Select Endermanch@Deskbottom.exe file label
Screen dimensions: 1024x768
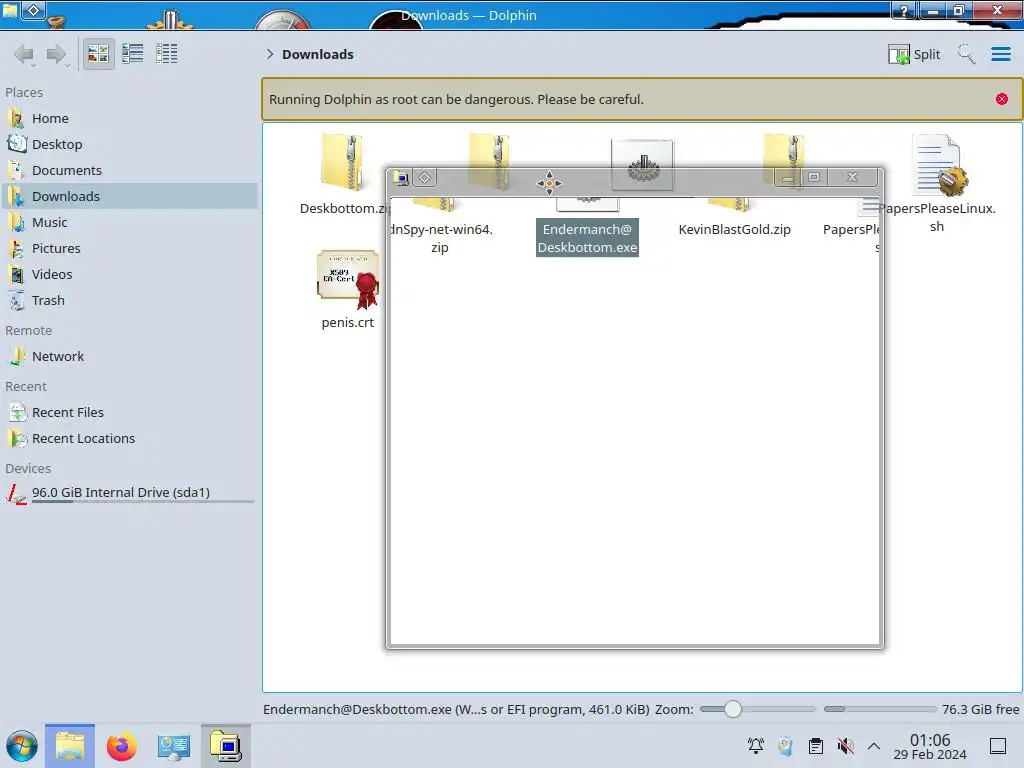tap(587, 238)
